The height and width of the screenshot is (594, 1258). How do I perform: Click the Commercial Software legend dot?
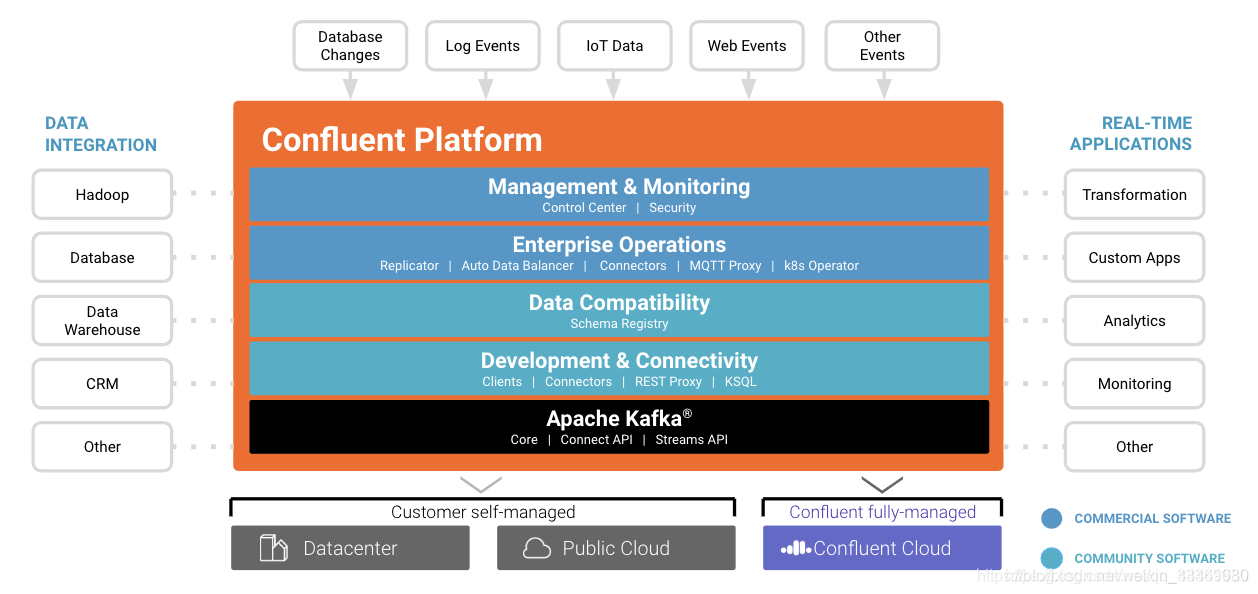1051,518
